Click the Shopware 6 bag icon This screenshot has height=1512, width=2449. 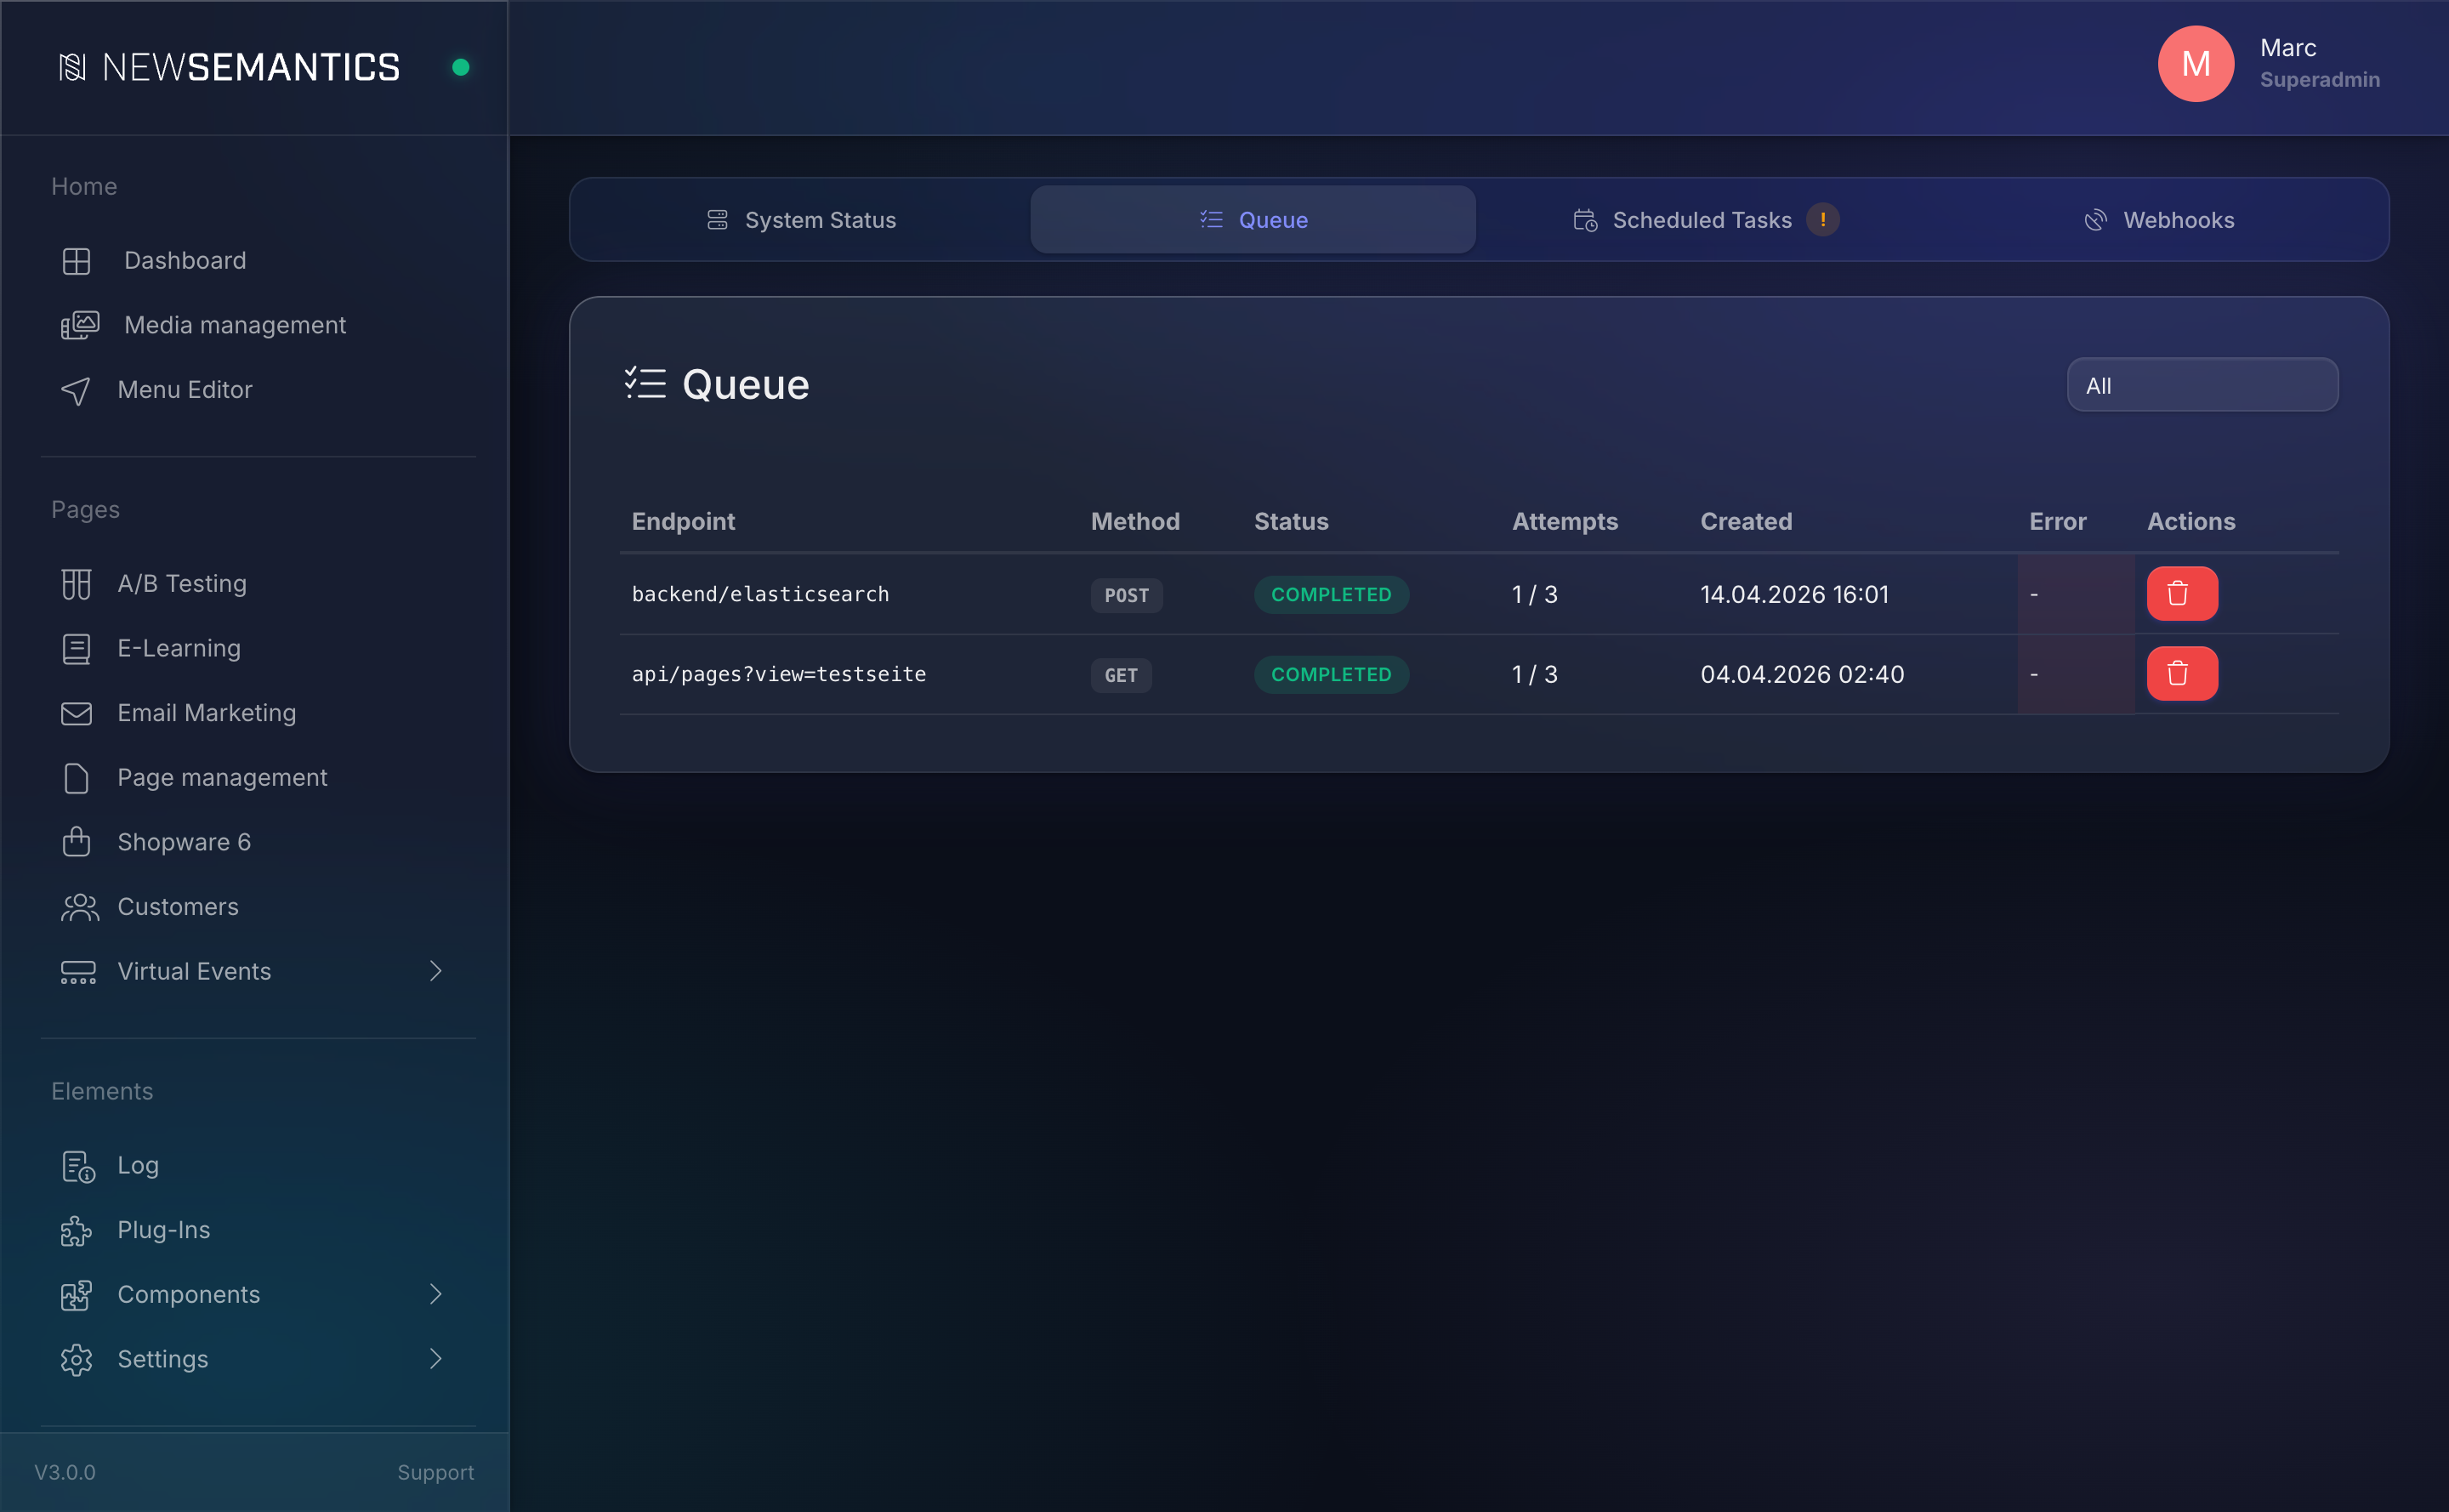tap(76, 842)
